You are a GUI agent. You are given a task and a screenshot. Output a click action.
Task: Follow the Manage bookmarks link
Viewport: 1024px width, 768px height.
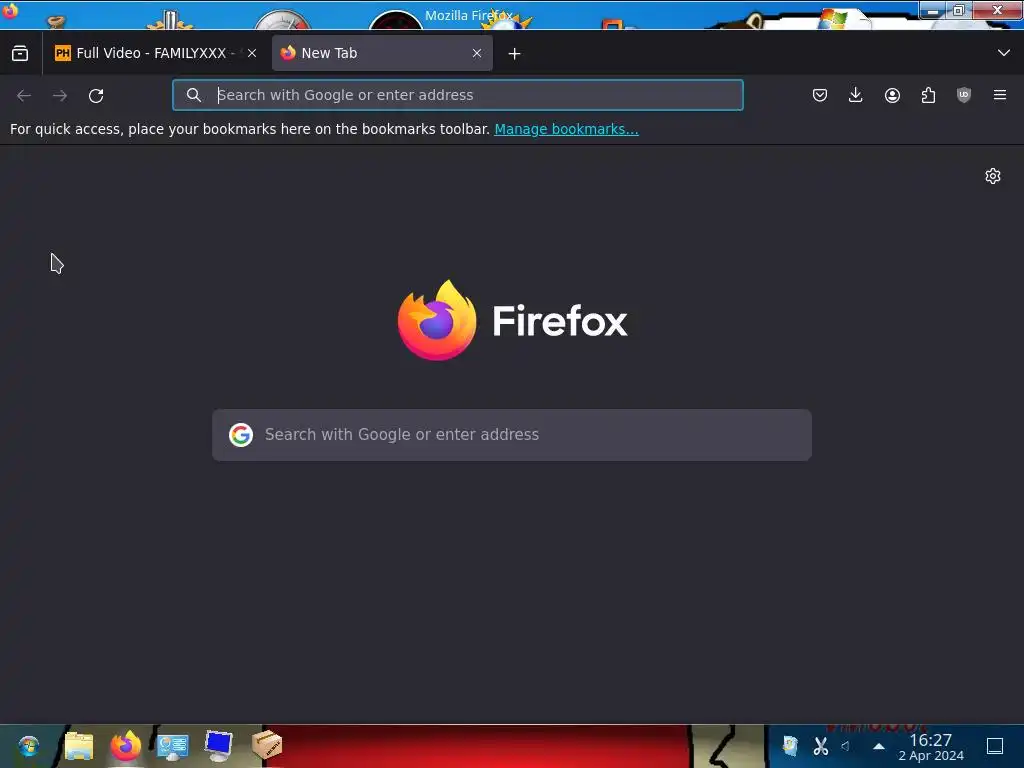(x=566, y=129)
